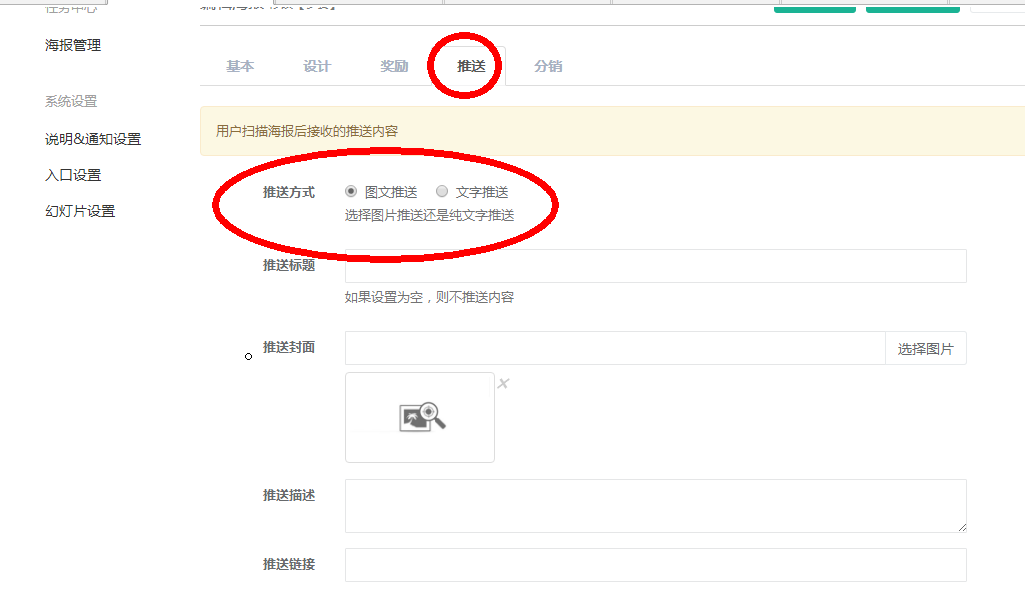Click the 推送链接 input box
Viewport: 1025px width, 603px height.
(x=655, y=565)
